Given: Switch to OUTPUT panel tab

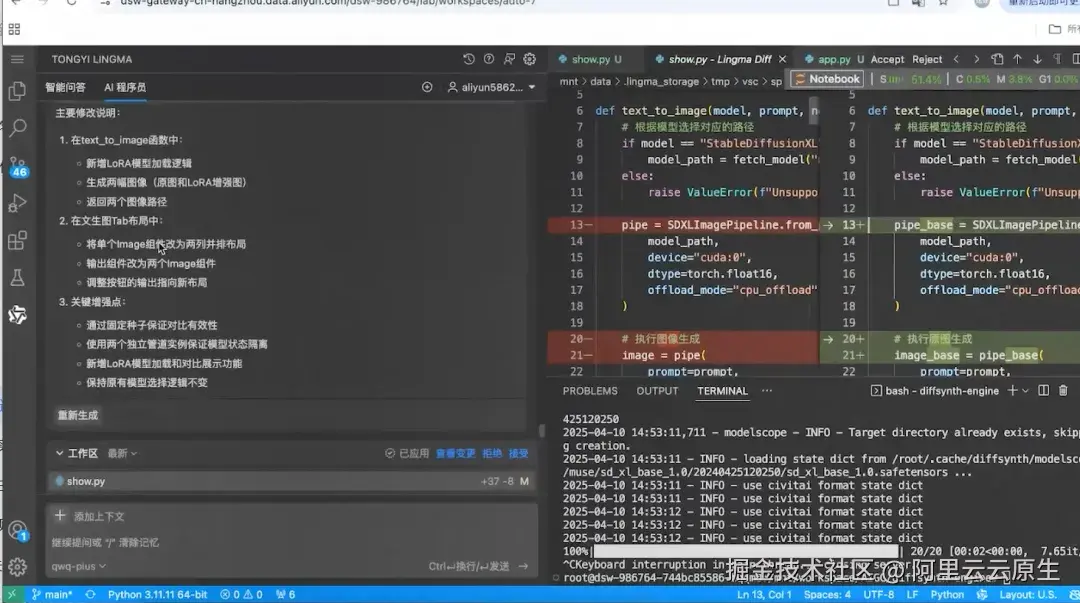Looking at the screenshot, I should 657,391.
